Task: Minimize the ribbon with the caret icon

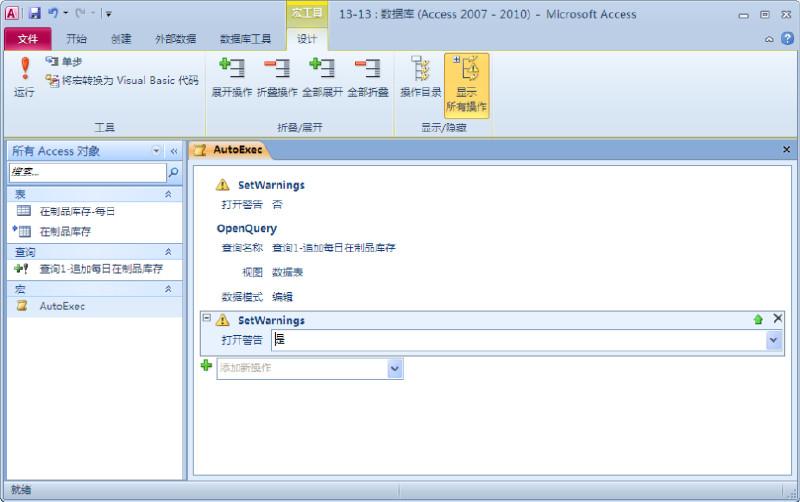Action: coord(769,39)
